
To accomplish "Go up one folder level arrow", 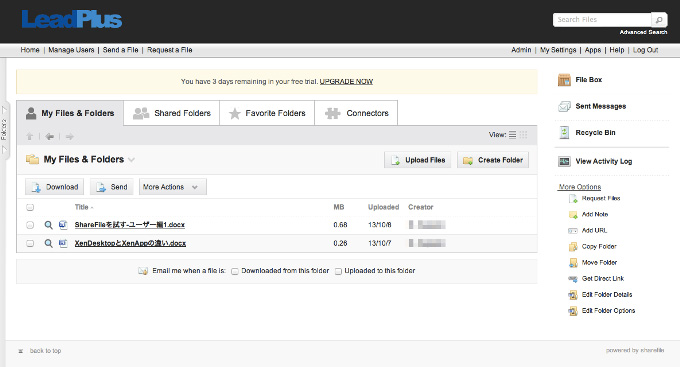I will tap(29, 136).
